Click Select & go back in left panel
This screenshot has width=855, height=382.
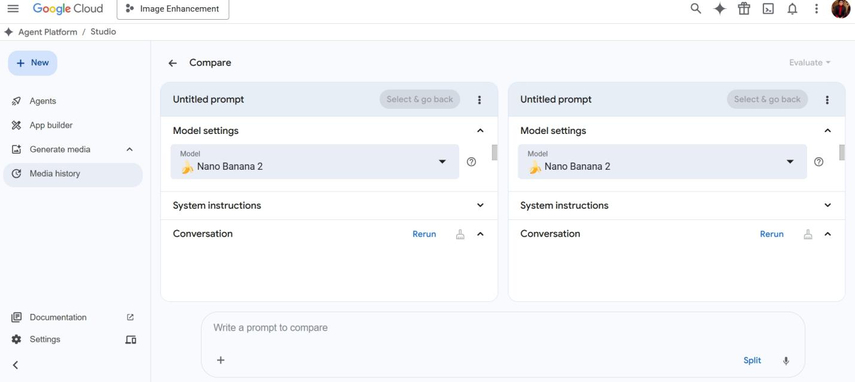click(x=420, y=99)
